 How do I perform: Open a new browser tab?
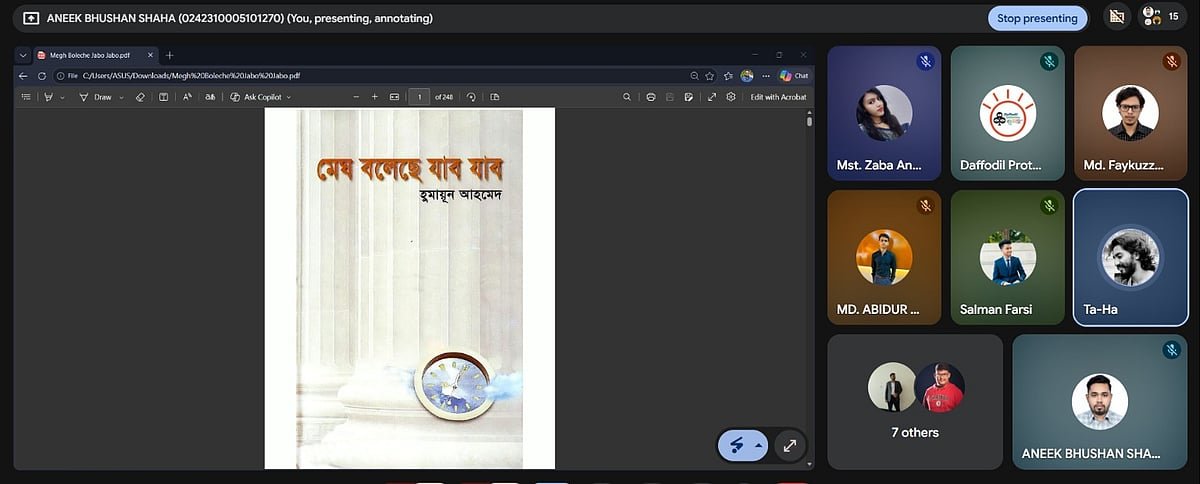coord(169,55)
